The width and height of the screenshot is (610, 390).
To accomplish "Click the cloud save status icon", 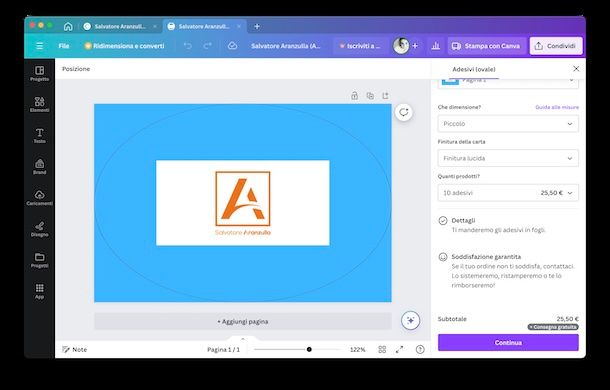I will coord(232,46).
